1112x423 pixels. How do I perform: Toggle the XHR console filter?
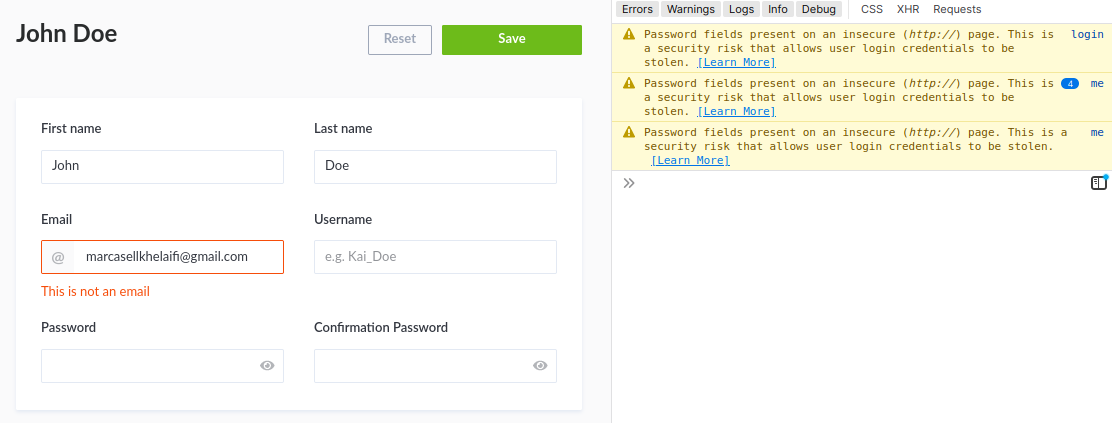click(x=908, y=9)
